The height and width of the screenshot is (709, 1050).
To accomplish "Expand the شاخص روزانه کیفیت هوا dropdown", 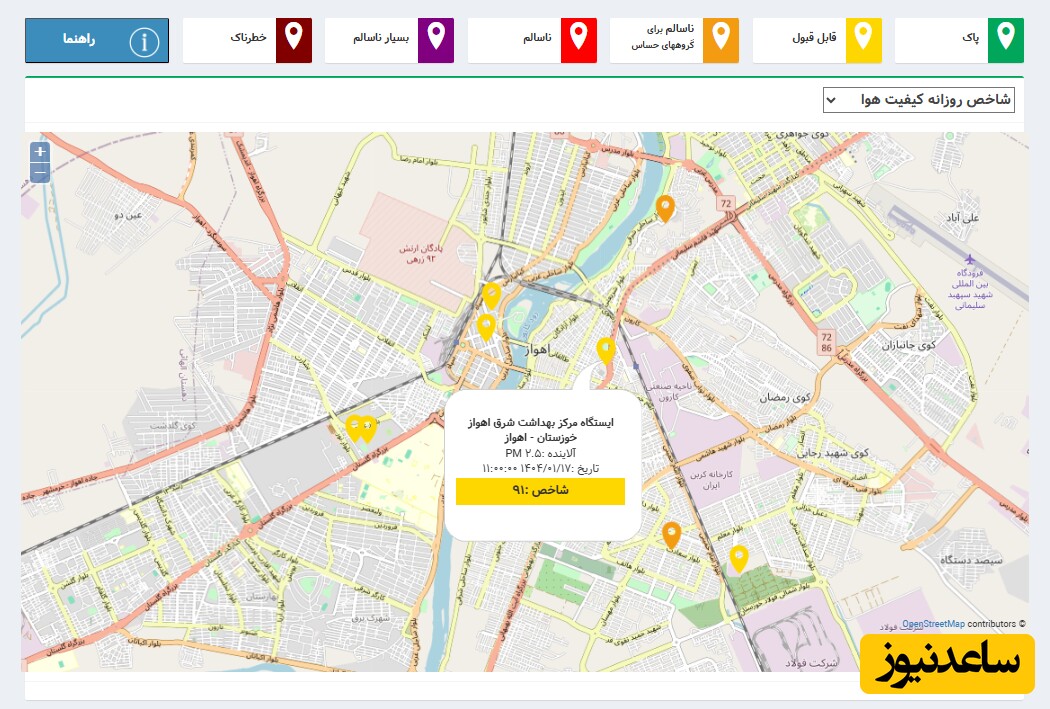I will [x=918, y=100].
